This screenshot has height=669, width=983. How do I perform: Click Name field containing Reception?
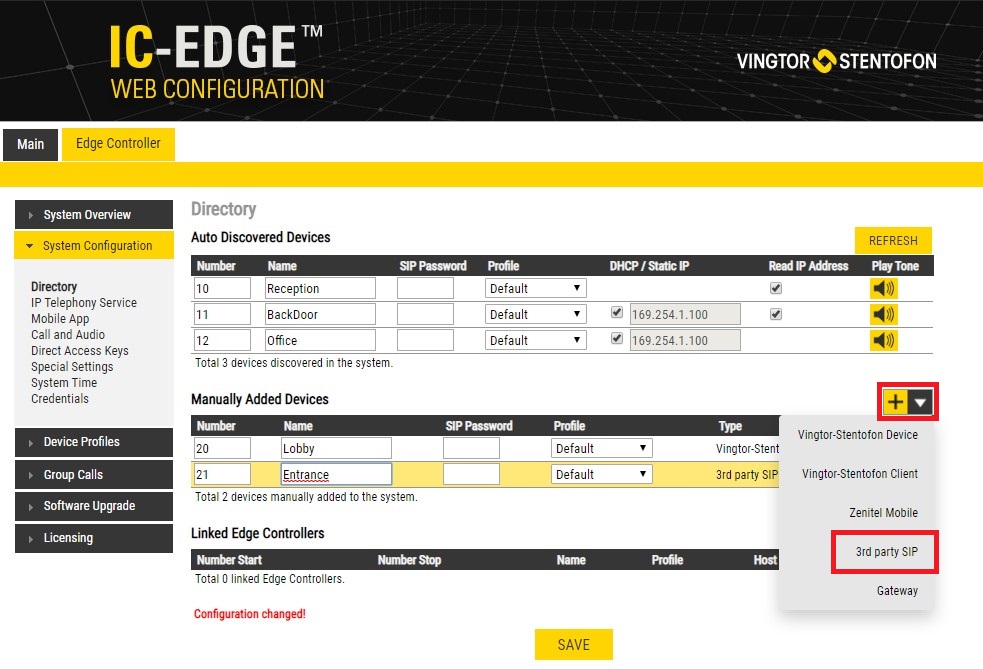(x=320, y=288)
